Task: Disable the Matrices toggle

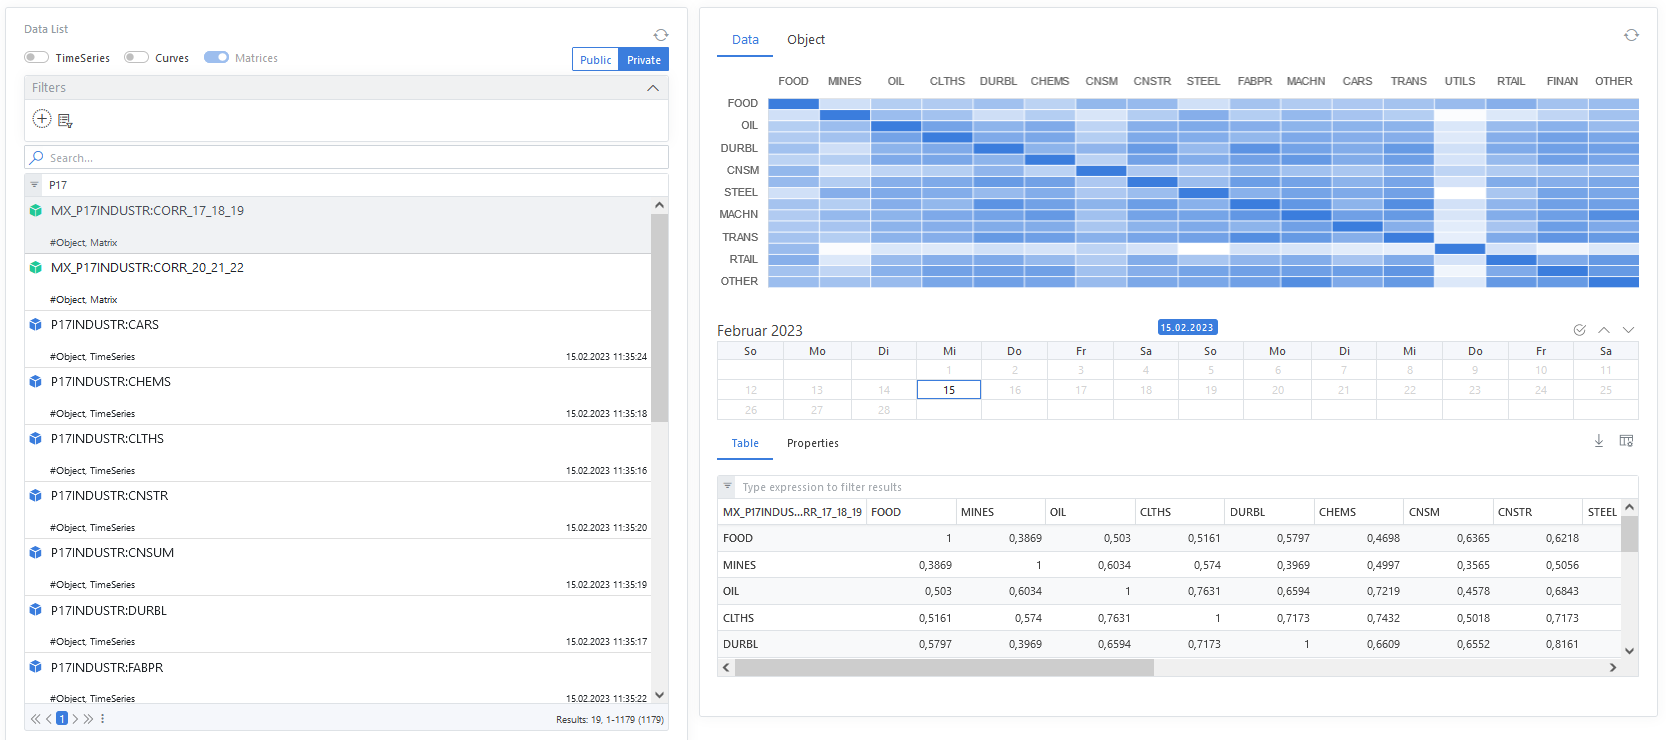Action: [216, 58]
